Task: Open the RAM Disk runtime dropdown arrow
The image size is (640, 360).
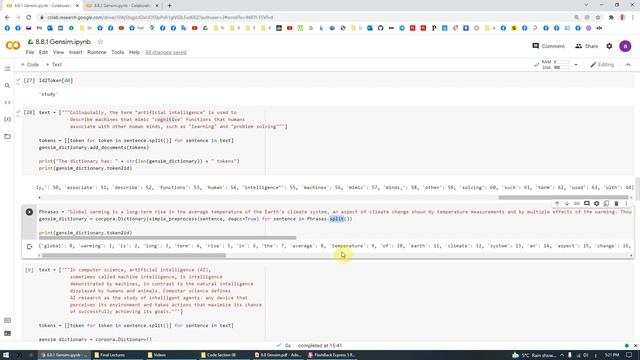Action: [x=576, y=64]
